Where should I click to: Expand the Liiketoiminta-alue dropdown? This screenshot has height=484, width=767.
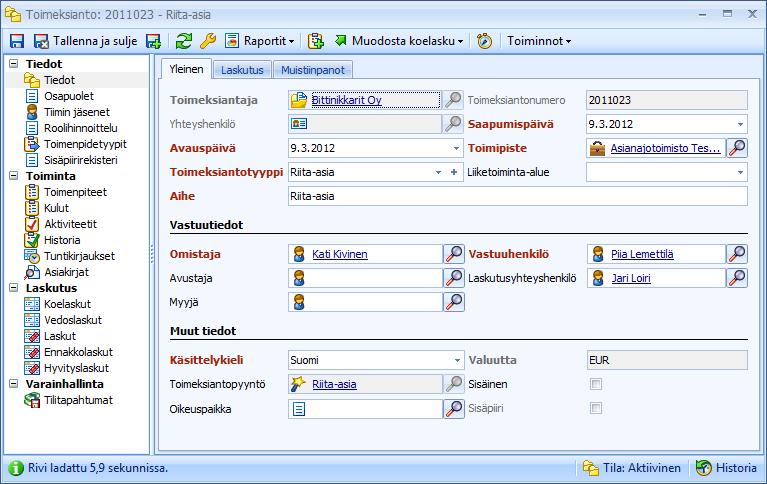pyautogui.click(x=740, y=172)
